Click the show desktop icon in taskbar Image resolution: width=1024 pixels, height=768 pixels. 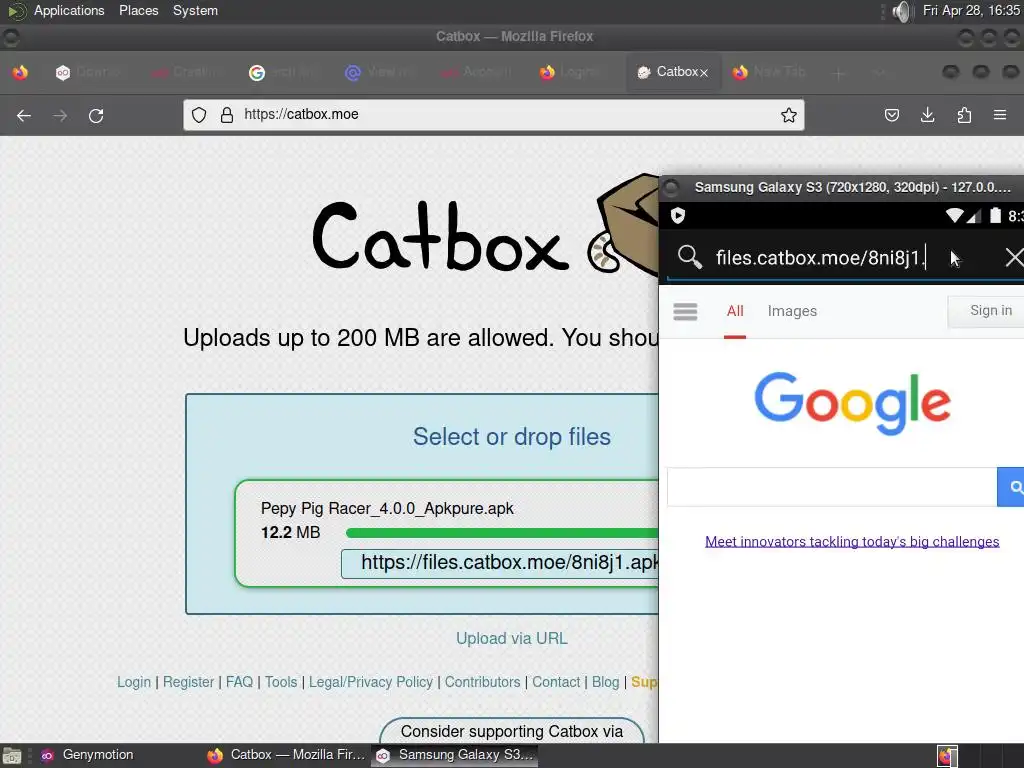pyautogui.click(x=12, y=756)
